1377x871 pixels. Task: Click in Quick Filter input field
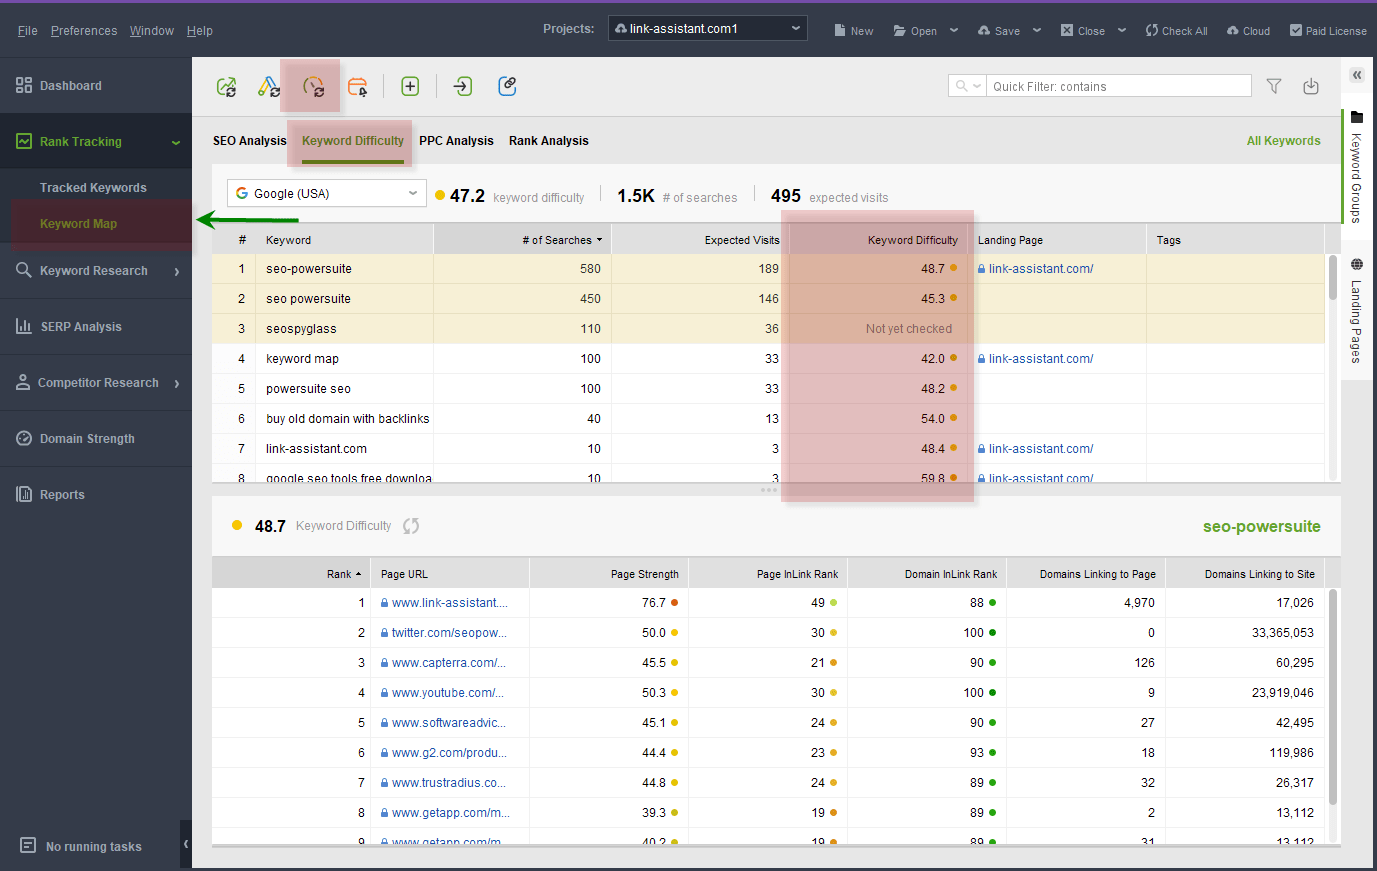1119,86
